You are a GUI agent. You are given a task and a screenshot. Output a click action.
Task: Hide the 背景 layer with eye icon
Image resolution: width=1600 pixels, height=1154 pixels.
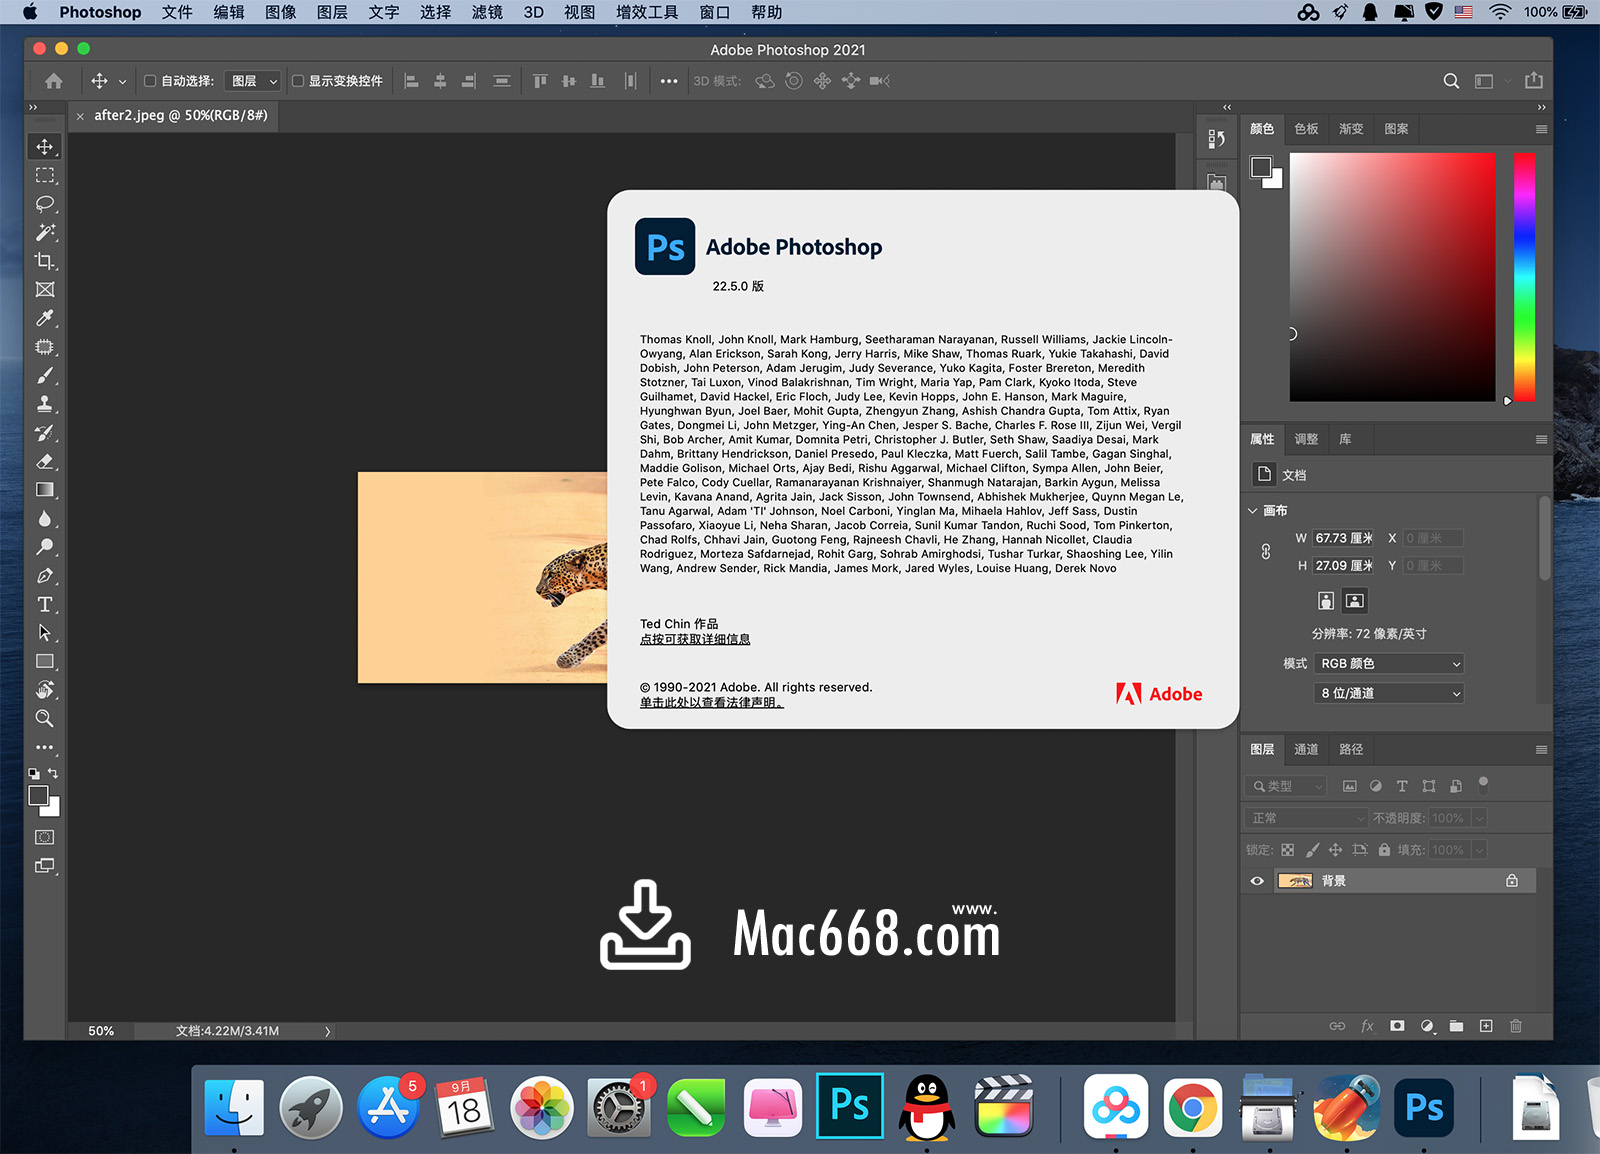click(1257, 881)
